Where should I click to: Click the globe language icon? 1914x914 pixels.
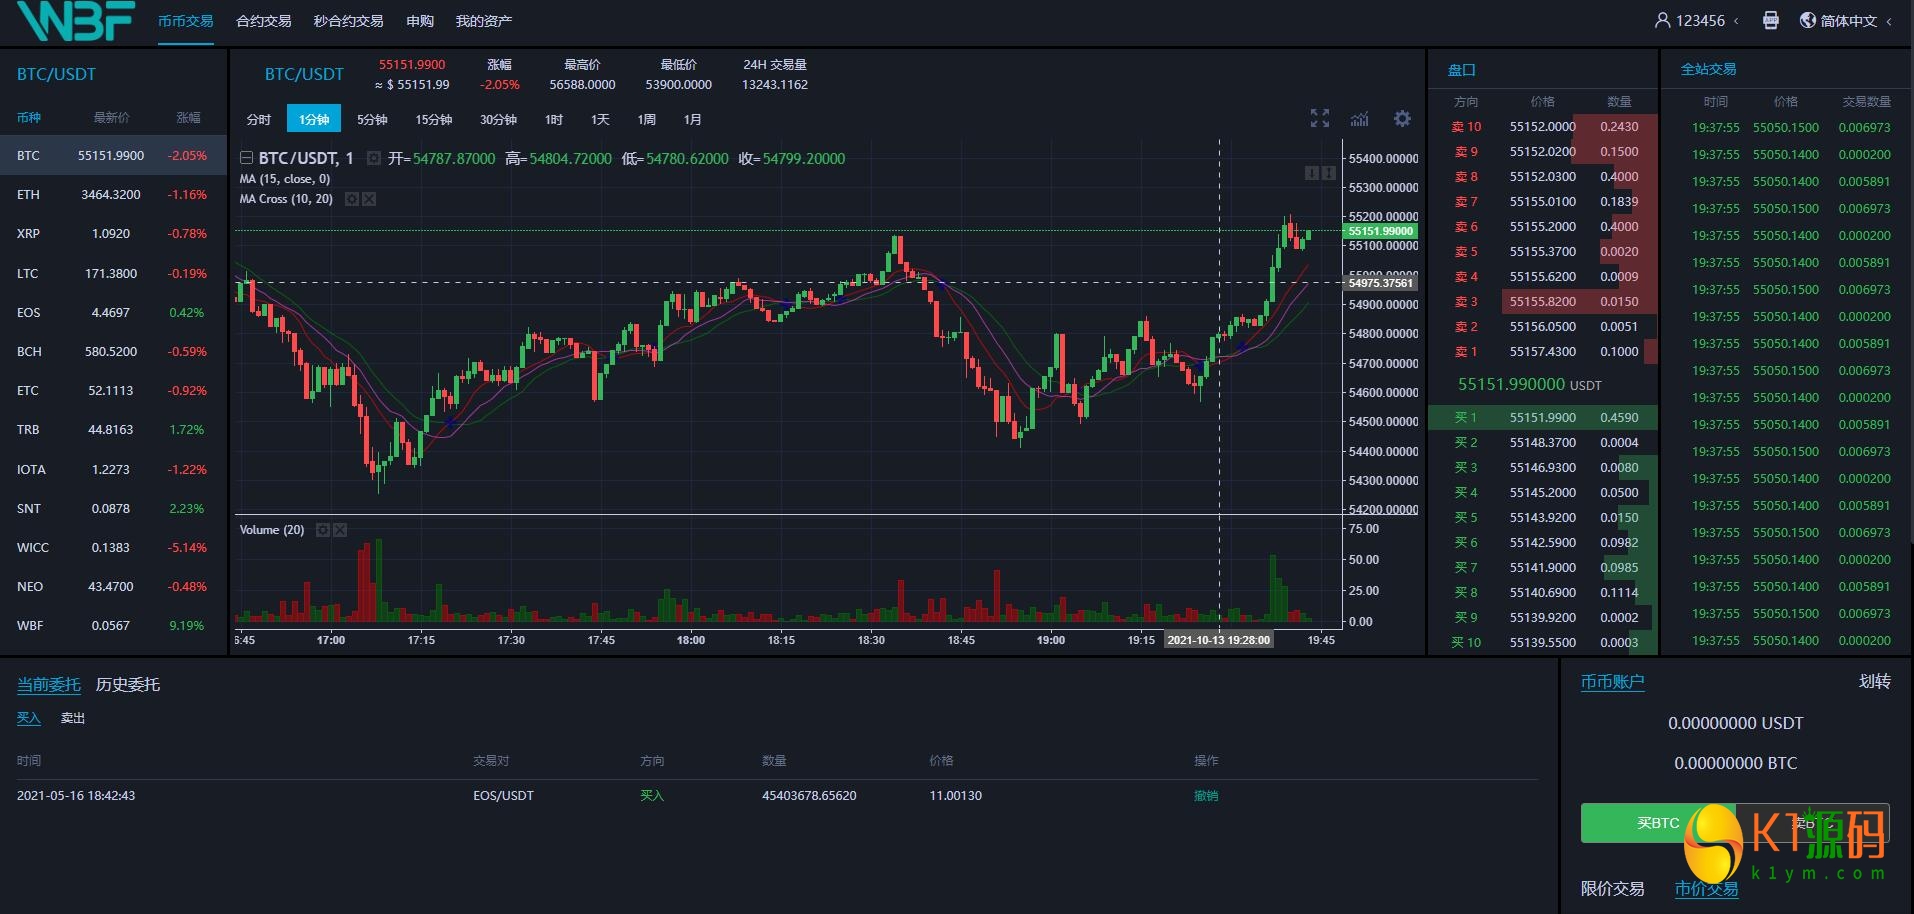pos(1808,20)
